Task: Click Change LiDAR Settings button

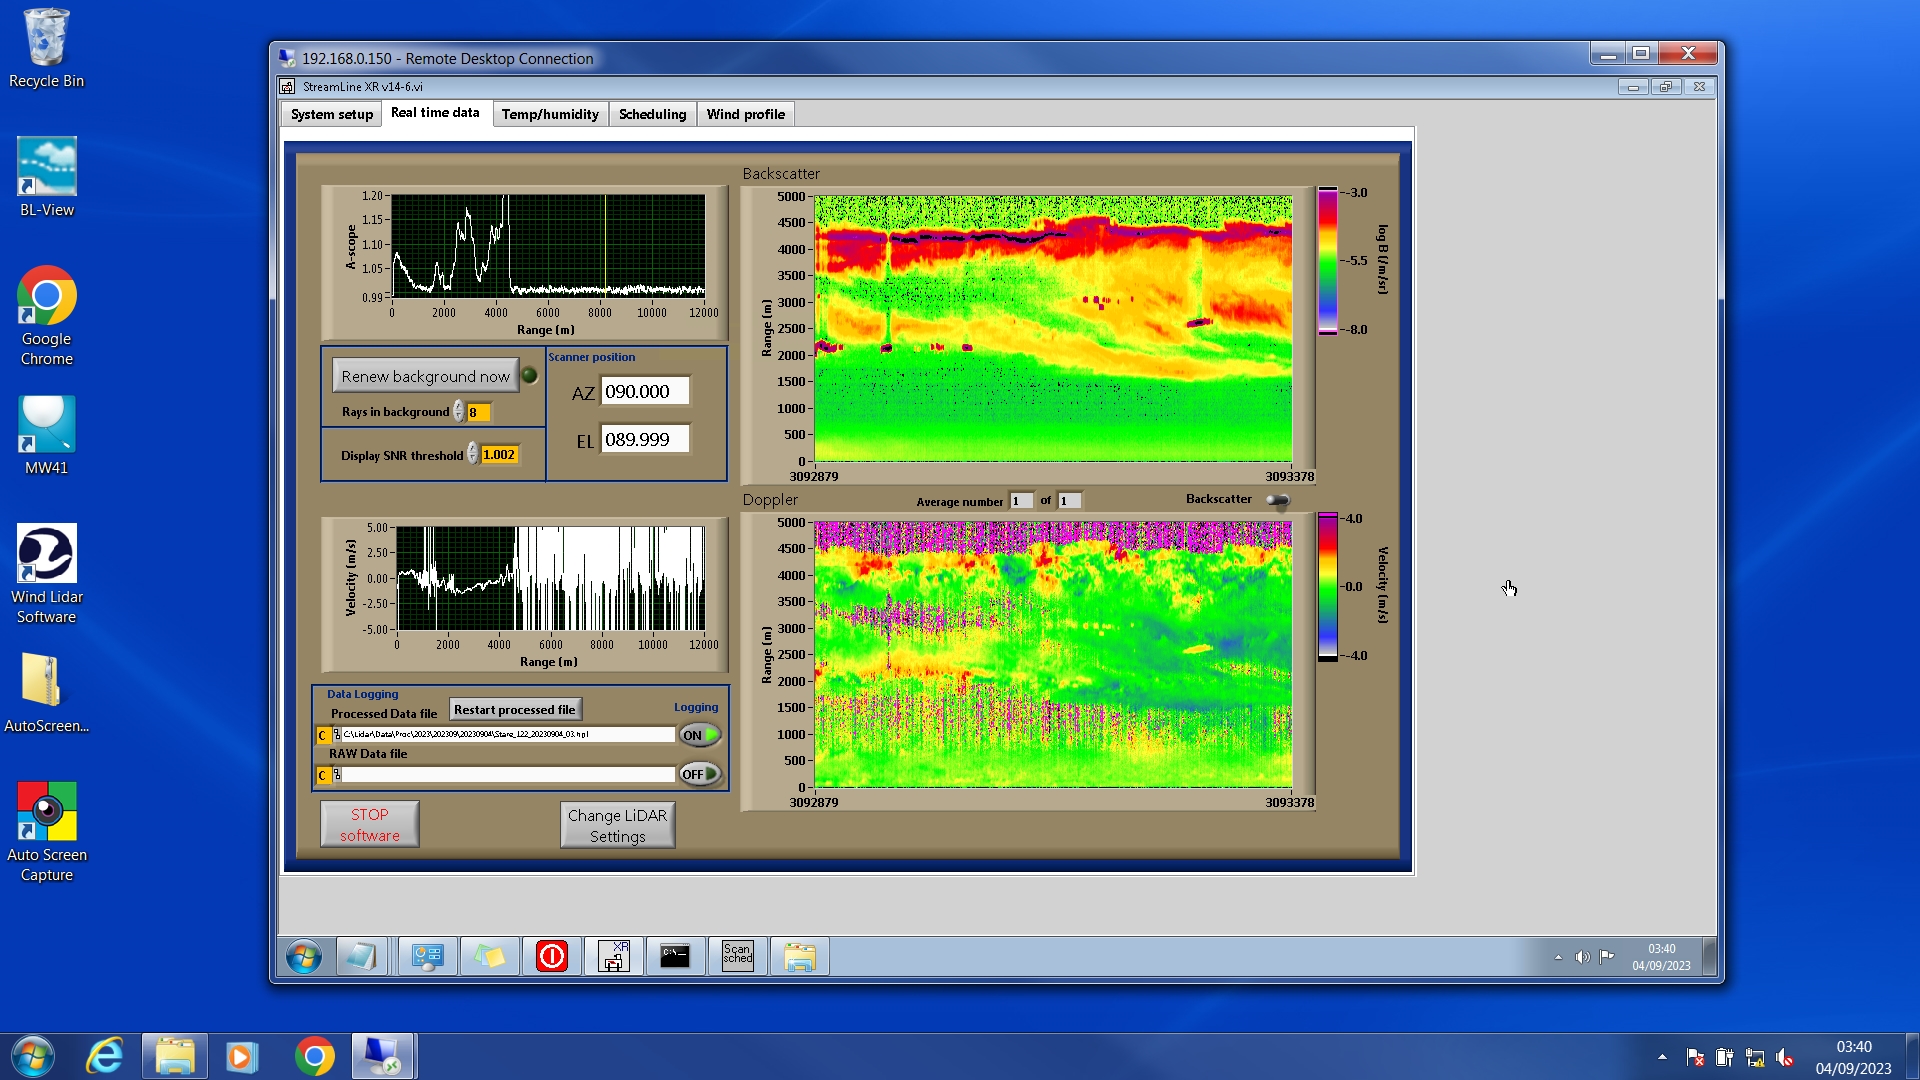Action: tap(617, 825)
